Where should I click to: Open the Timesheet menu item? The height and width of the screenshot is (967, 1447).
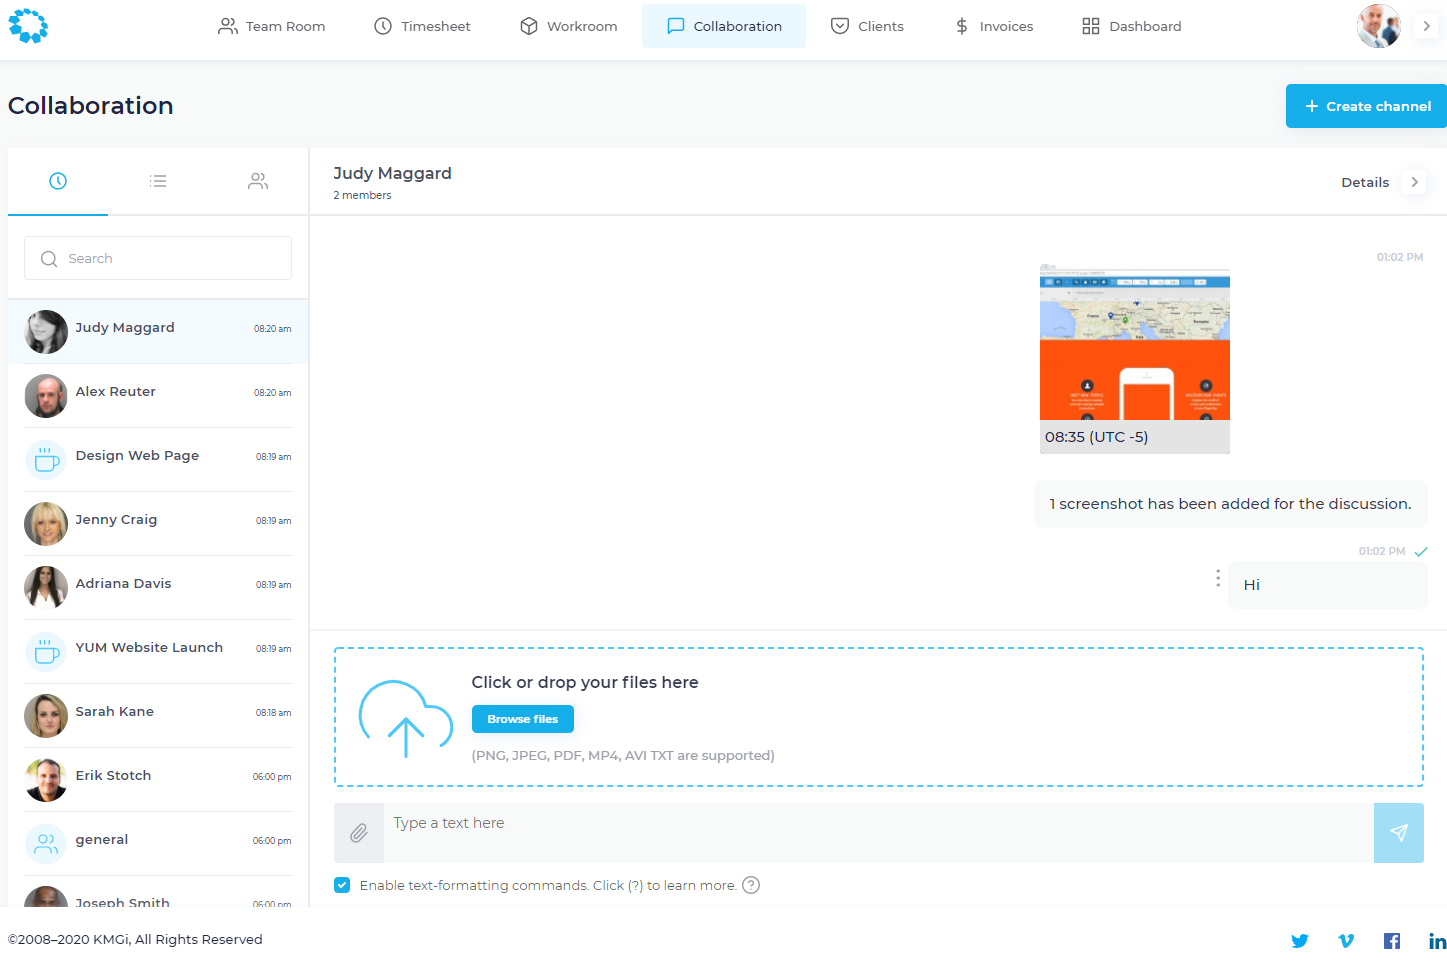[422, 26]
